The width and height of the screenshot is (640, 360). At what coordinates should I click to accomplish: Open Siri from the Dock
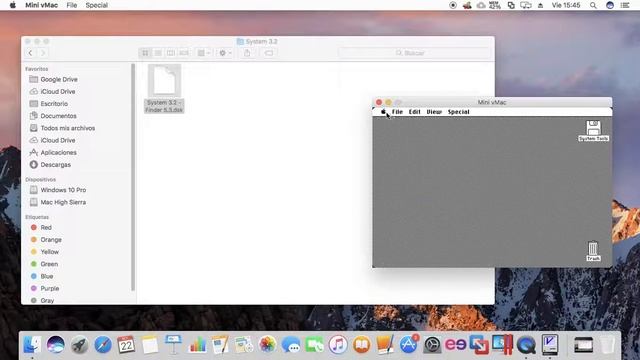[x=56, y=345]
